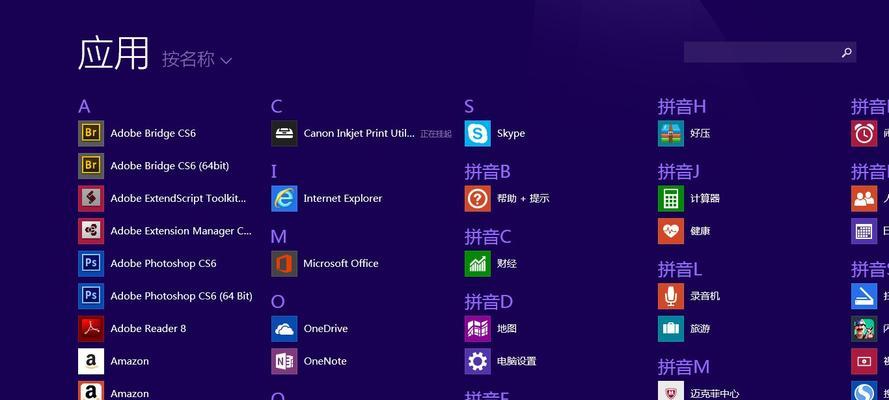The height and width of the screenshot is (400, 889).
Task: Launch Adobe Extension Manager app
Action: pyautogui.click(x=164, y=231)
